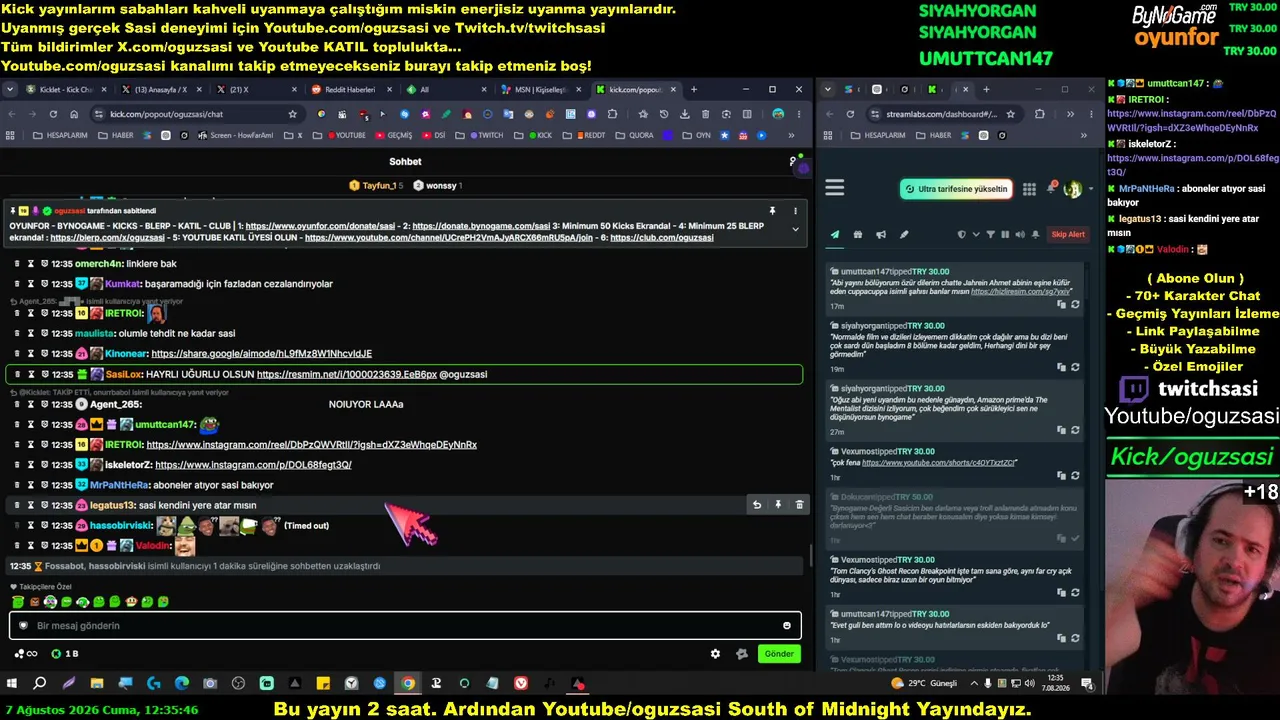
Task: Open the HESAPLARIM bookmarks folder in Kick window
Action: point(60,135)
